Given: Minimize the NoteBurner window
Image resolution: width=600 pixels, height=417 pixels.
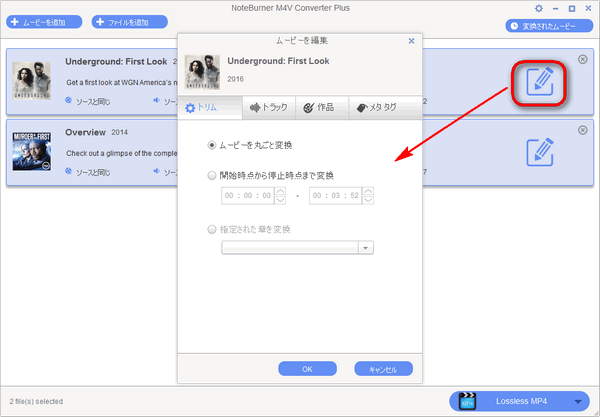Looking at the screenshot, I should (556, 8).
